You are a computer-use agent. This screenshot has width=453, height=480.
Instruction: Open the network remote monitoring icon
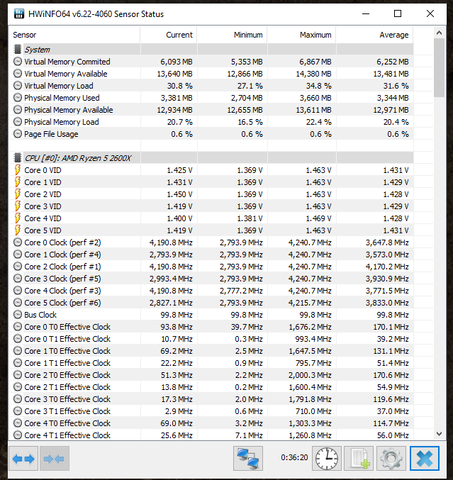click(248, 459)
